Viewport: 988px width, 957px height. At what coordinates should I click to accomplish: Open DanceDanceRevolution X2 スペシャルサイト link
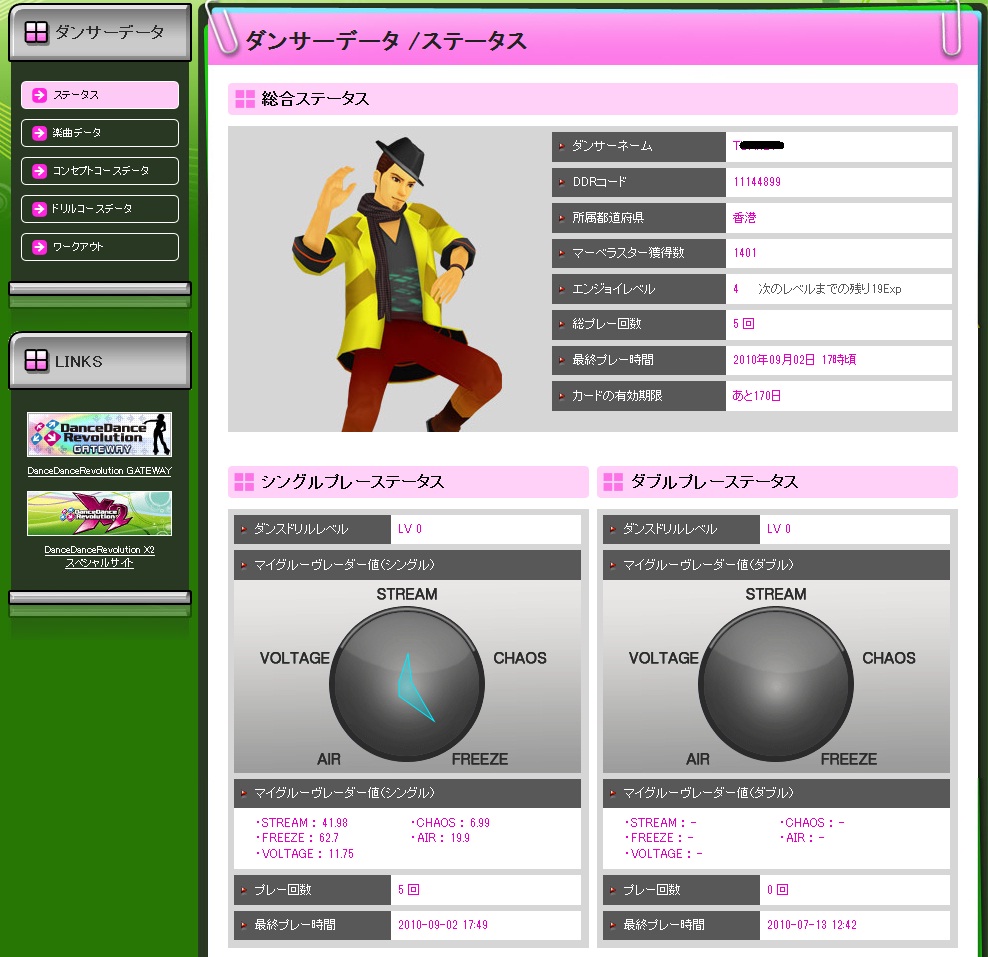(x=99, y=556)
